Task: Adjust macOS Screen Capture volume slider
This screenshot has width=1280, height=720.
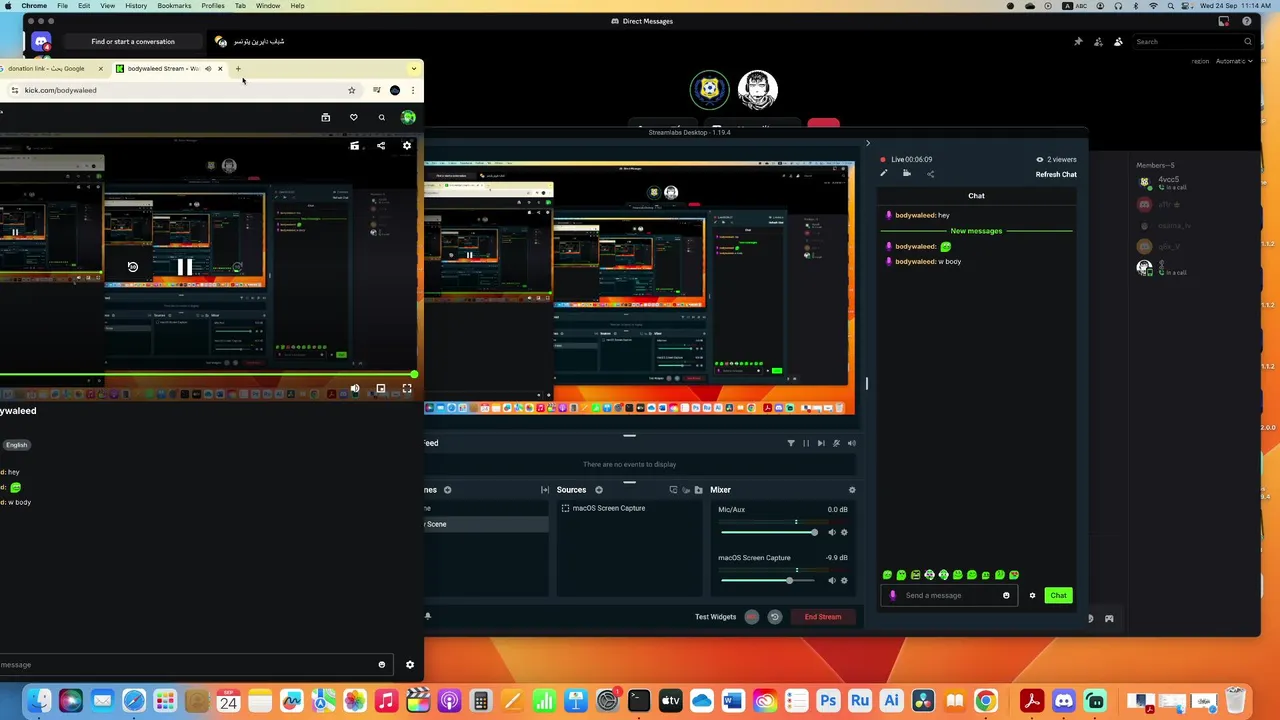Action: coord(768,580)
